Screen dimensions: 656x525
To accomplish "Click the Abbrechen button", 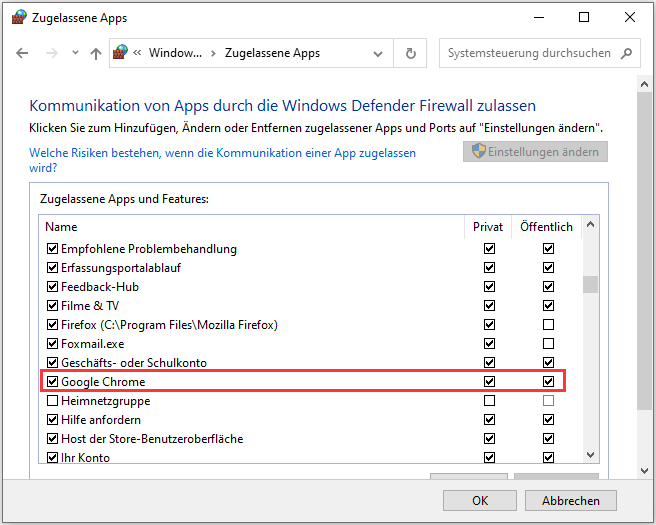I will [x=571, y=500].
